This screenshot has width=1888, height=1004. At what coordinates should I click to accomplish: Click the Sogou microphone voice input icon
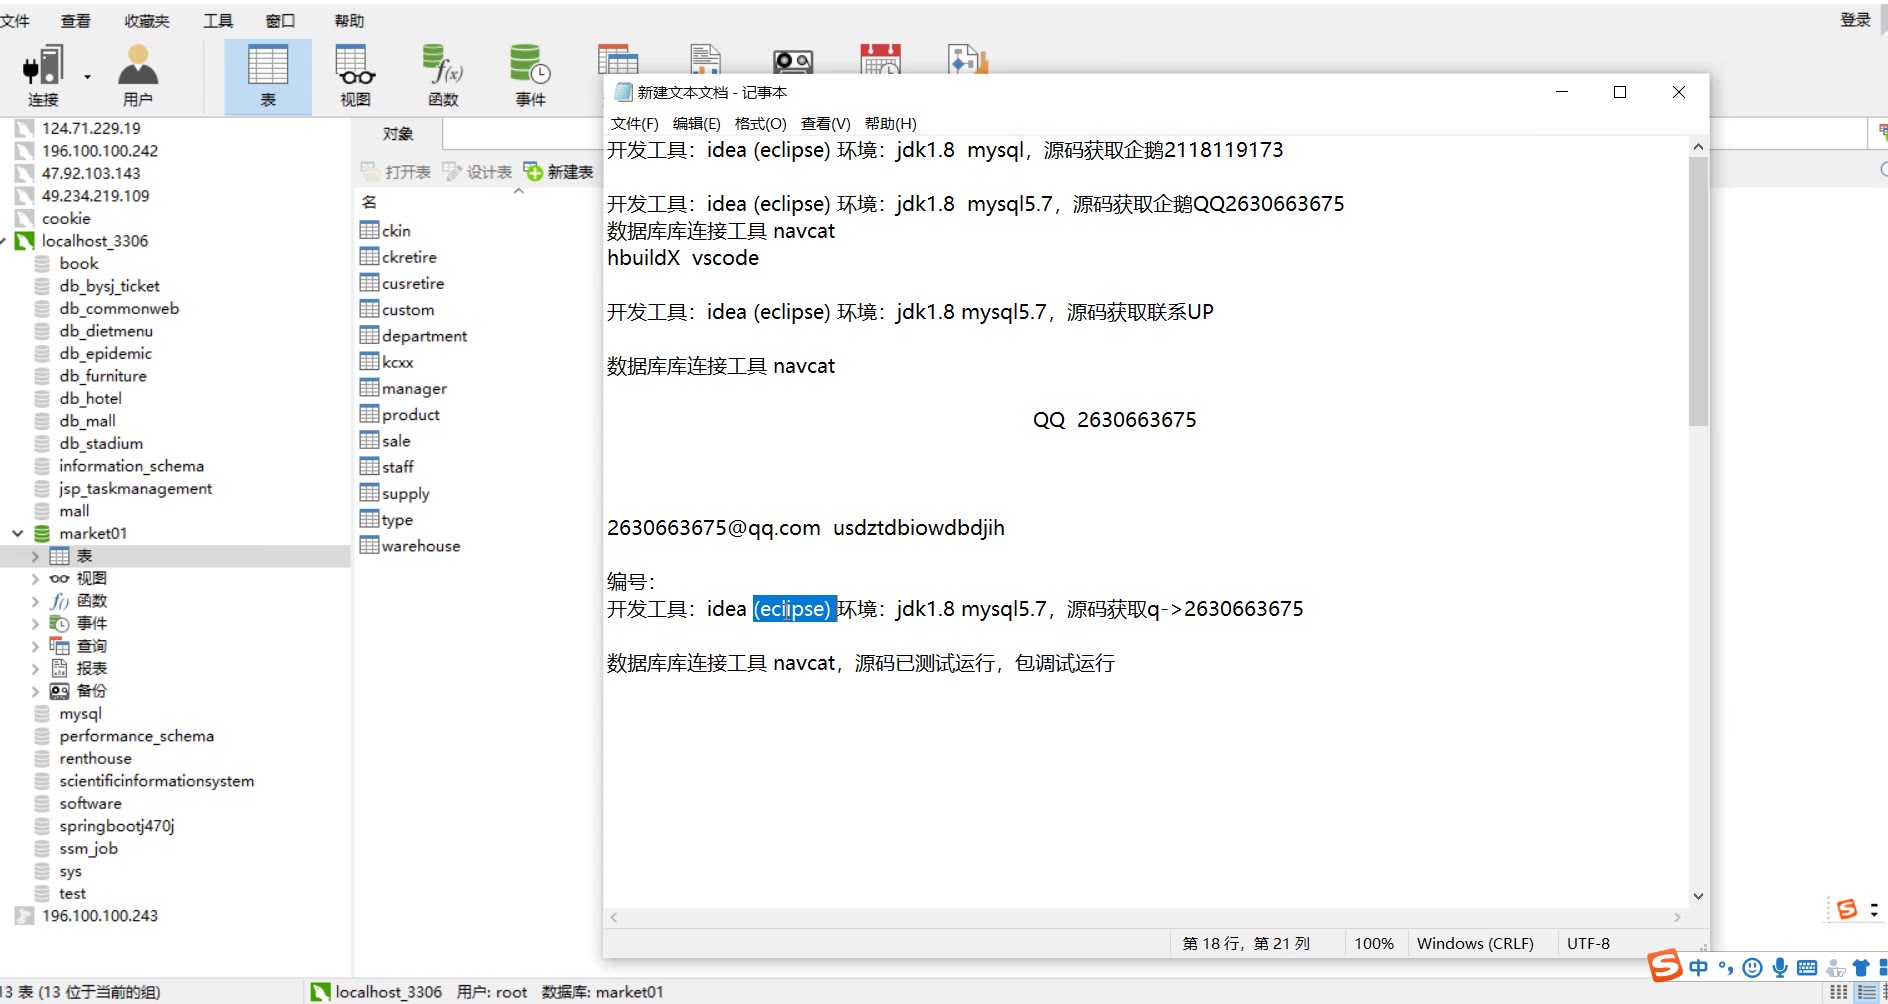tap(1780, 967)
